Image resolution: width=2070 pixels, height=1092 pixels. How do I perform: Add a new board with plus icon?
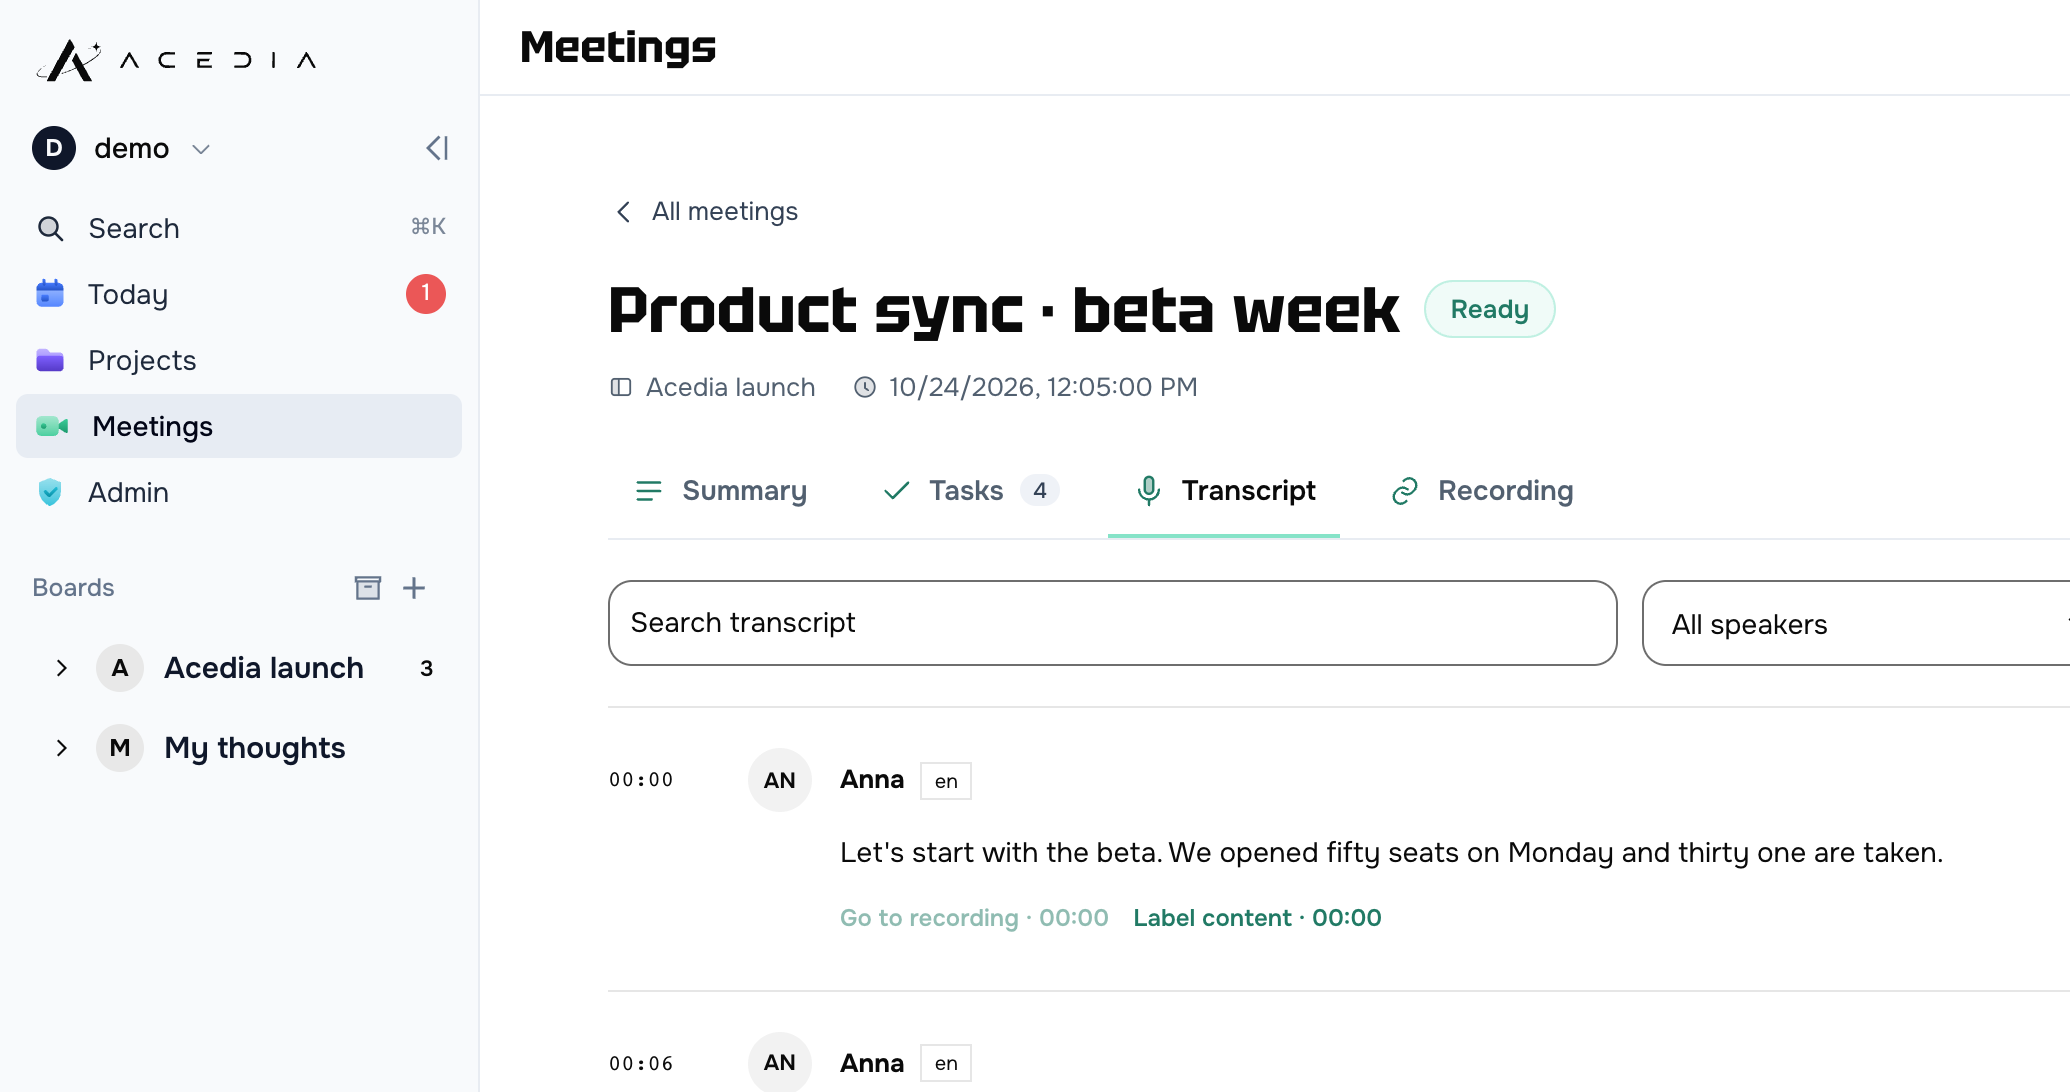(414, 588)
